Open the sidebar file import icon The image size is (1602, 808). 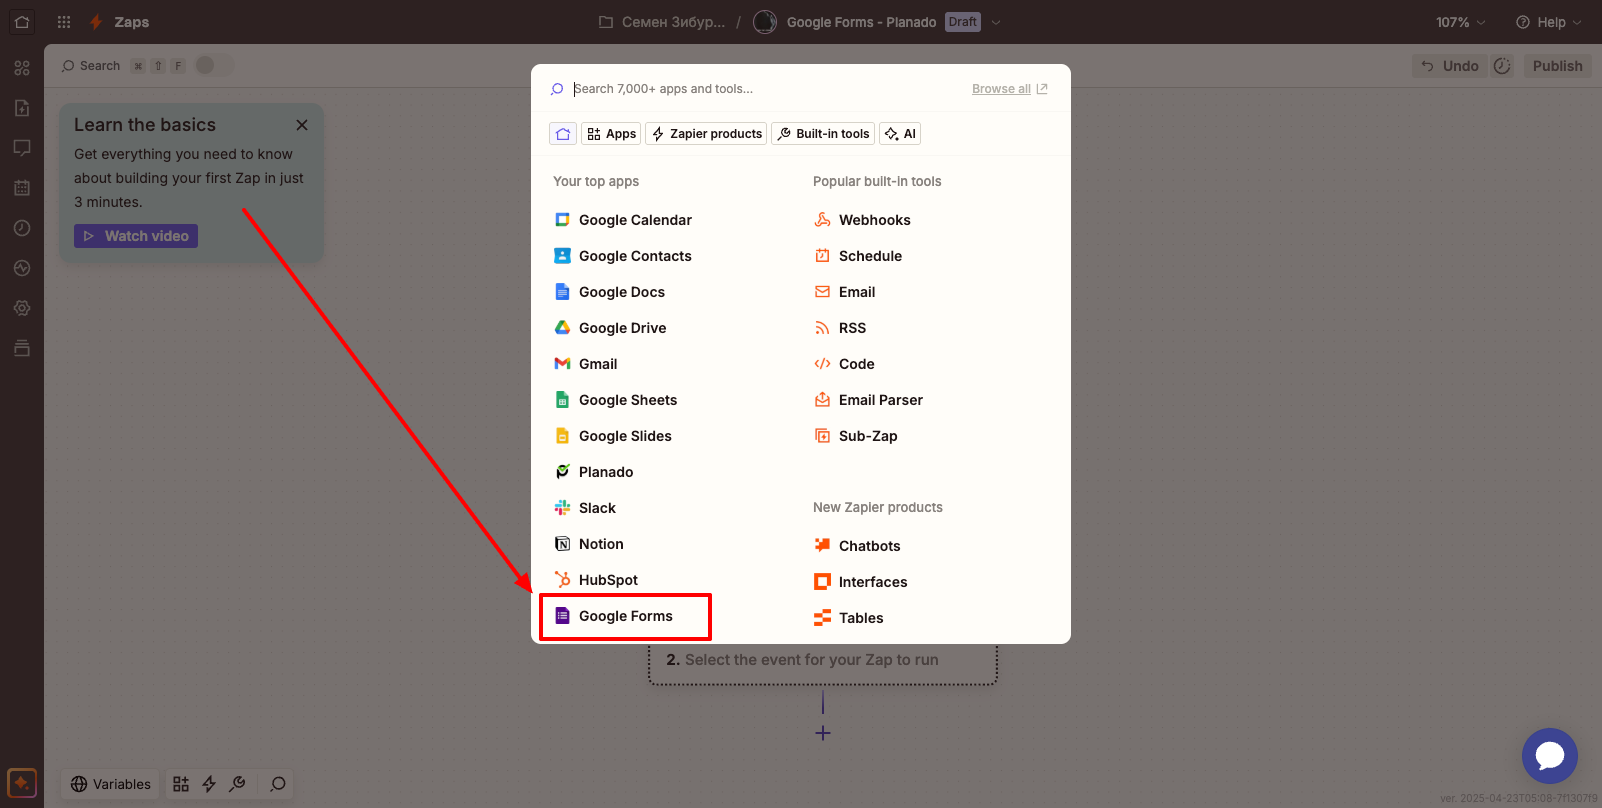22,108
